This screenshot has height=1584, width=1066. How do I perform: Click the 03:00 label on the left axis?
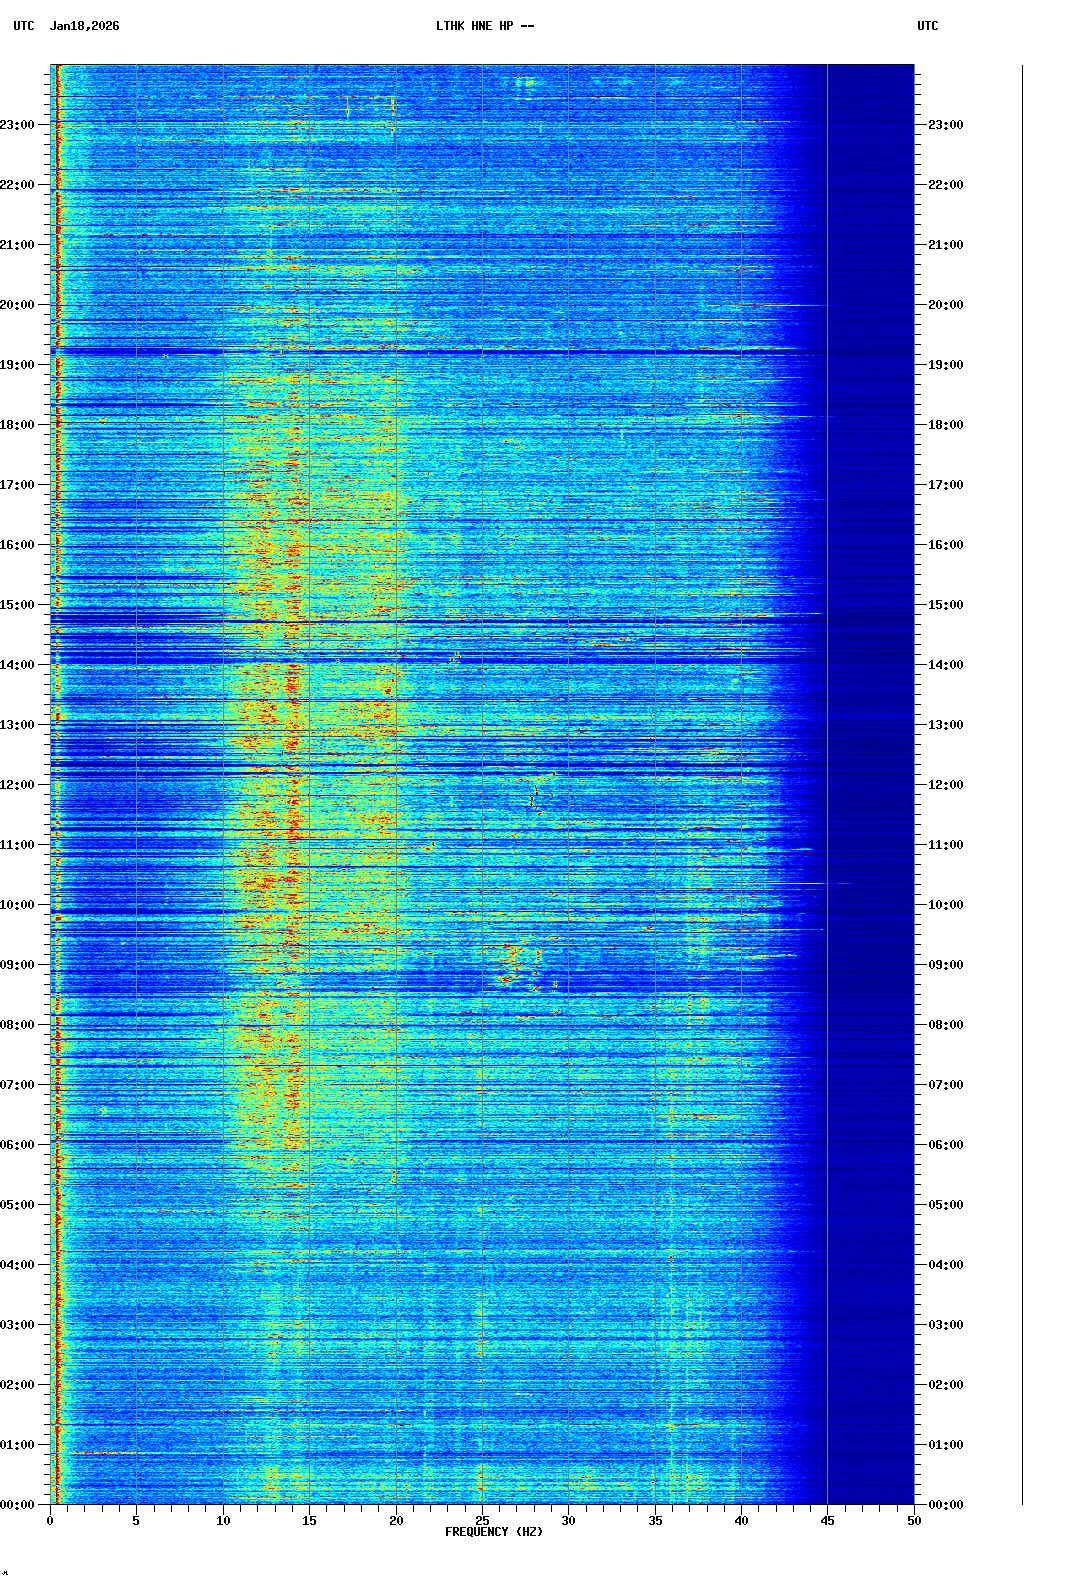18,1325
